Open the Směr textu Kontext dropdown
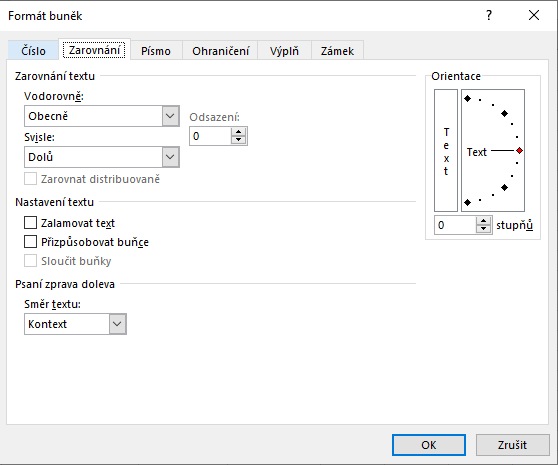Screen dimensions: 558x465 tap(75, 324)
